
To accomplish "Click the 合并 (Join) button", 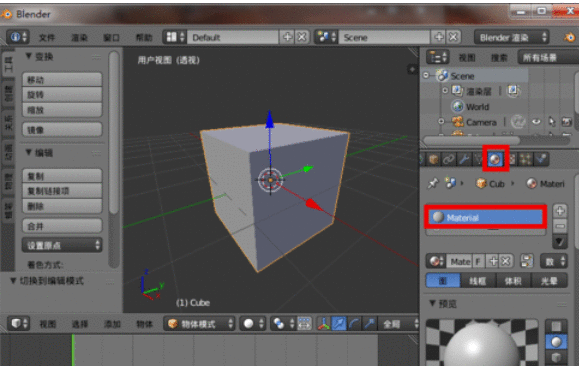I will coord(62,226).
